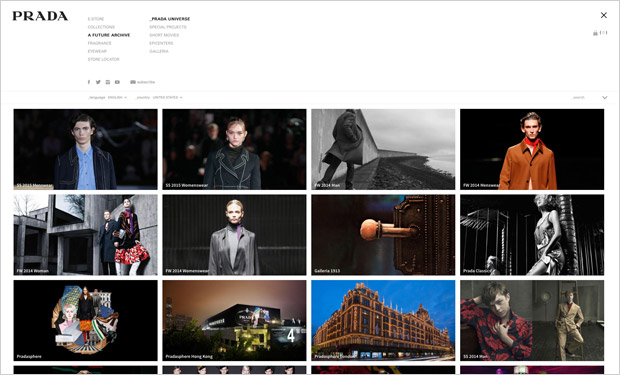Open EPICENTERS submenu link
620x375 pixels.
[161, 43]
